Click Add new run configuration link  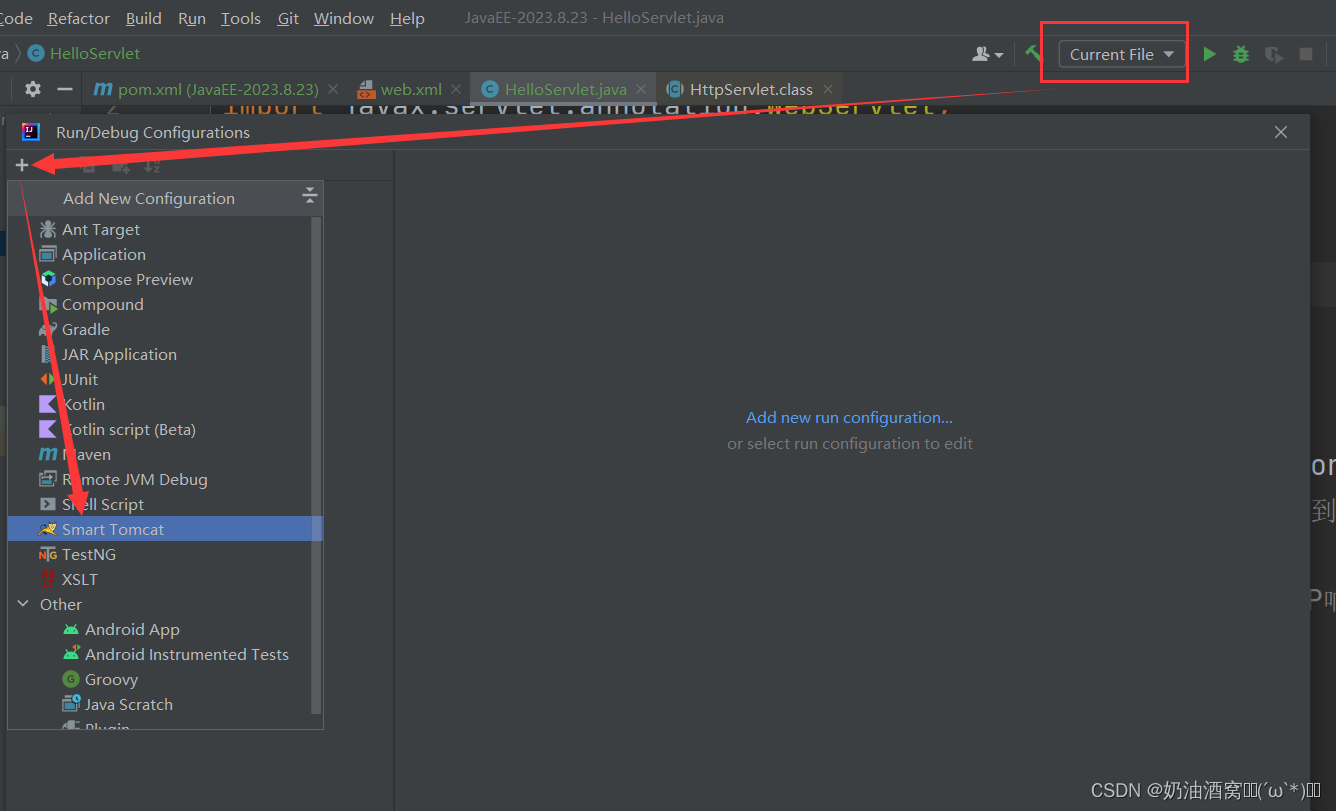pos(849,418)
